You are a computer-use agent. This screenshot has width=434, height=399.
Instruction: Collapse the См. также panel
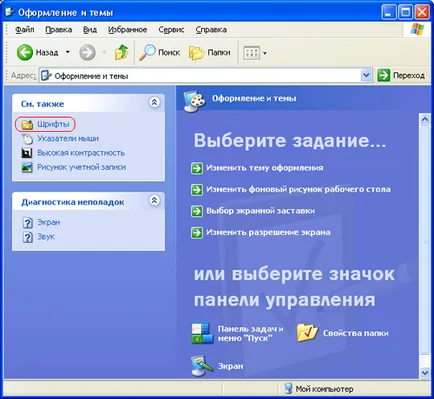pyautogui.click(x=154, y=102)
